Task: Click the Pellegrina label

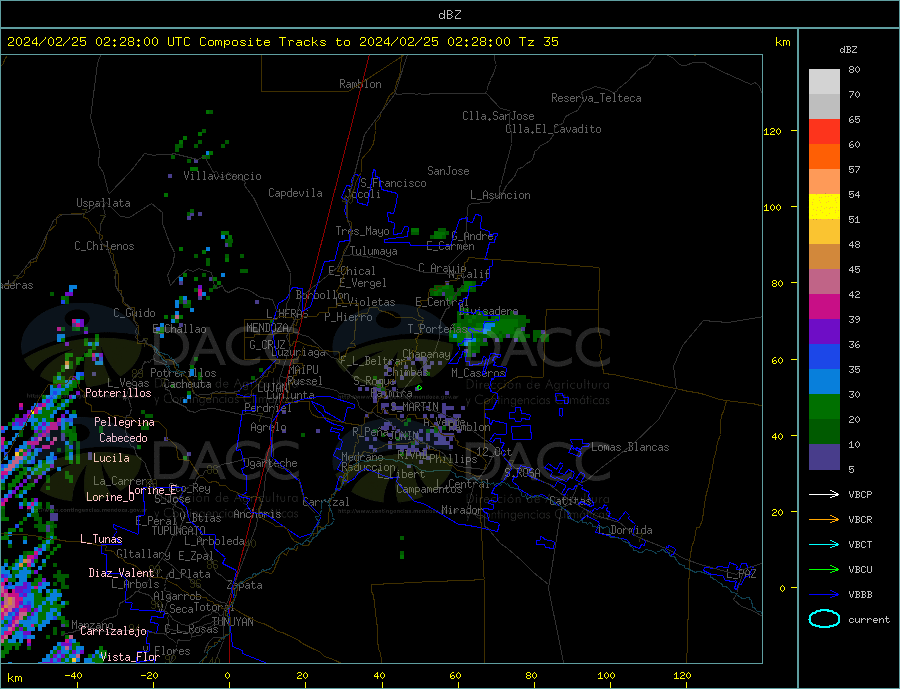Action: (125, 422)
